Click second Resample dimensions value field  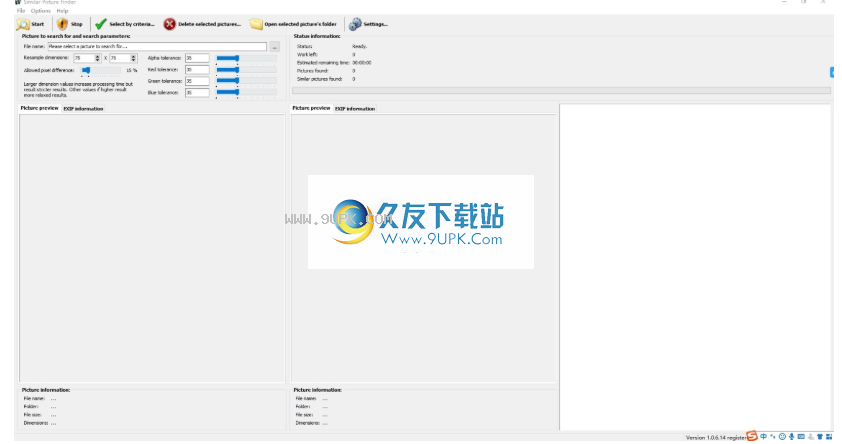120,58
